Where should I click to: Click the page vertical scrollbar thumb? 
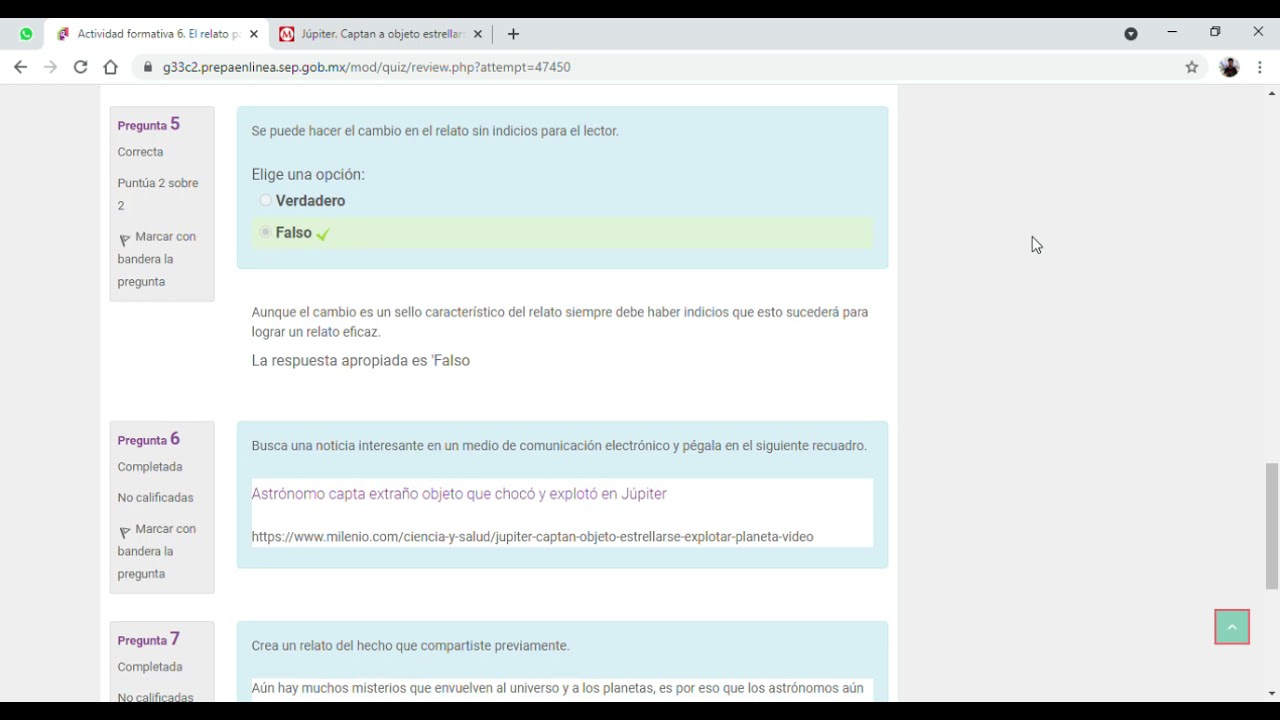tap(1272, 526)
